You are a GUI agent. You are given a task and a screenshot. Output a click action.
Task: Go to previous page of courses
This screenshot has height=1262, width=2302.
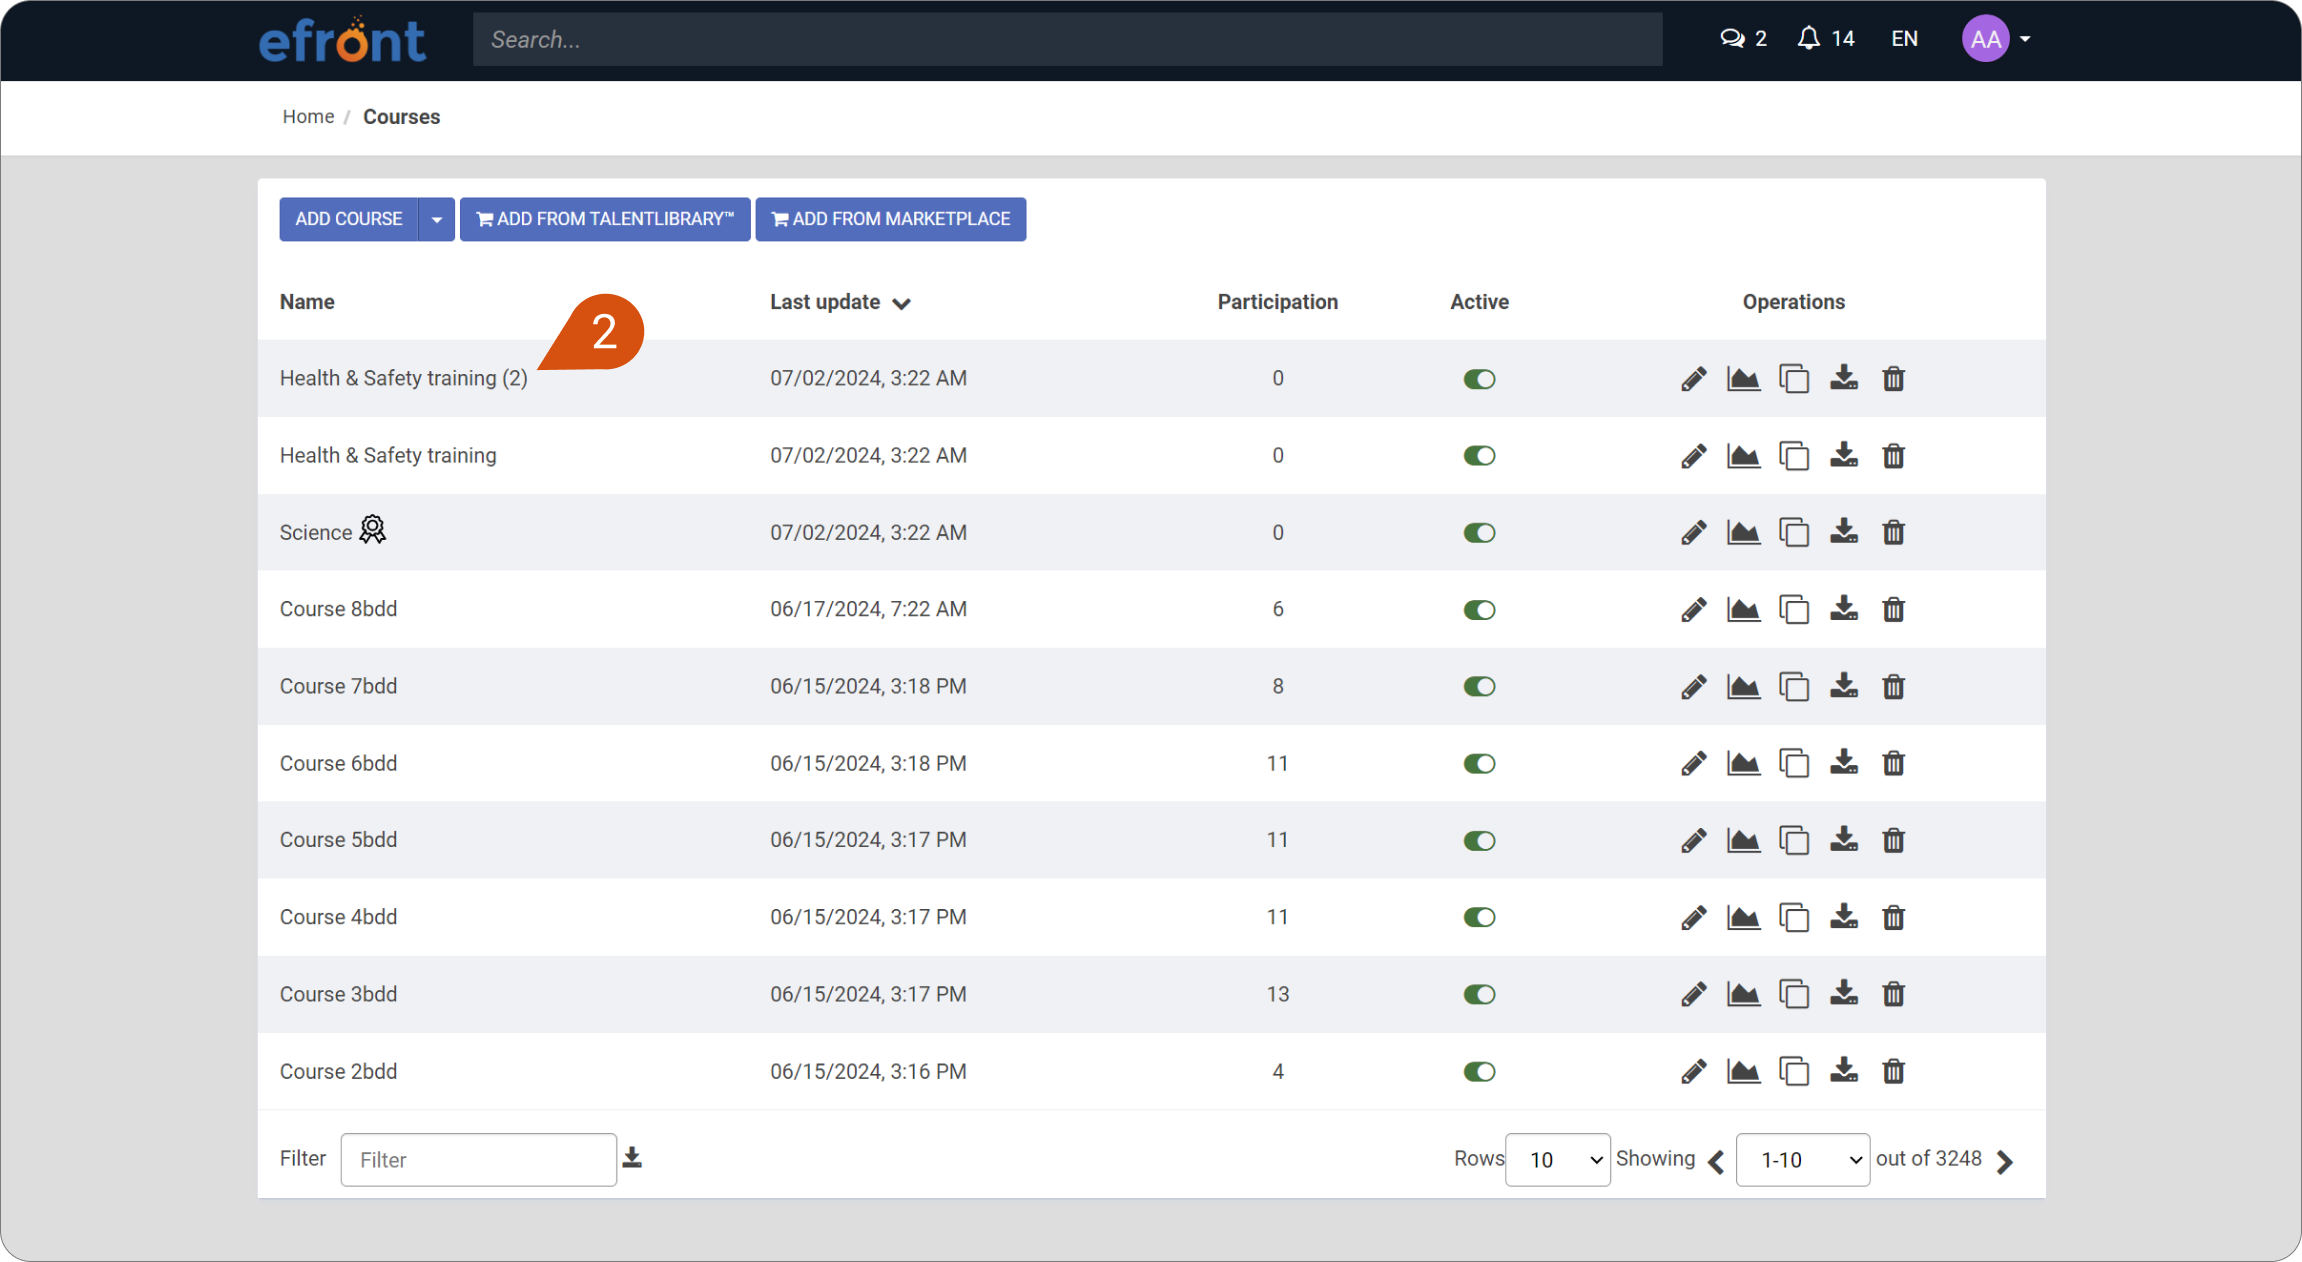click(x=1717, y=1161)
